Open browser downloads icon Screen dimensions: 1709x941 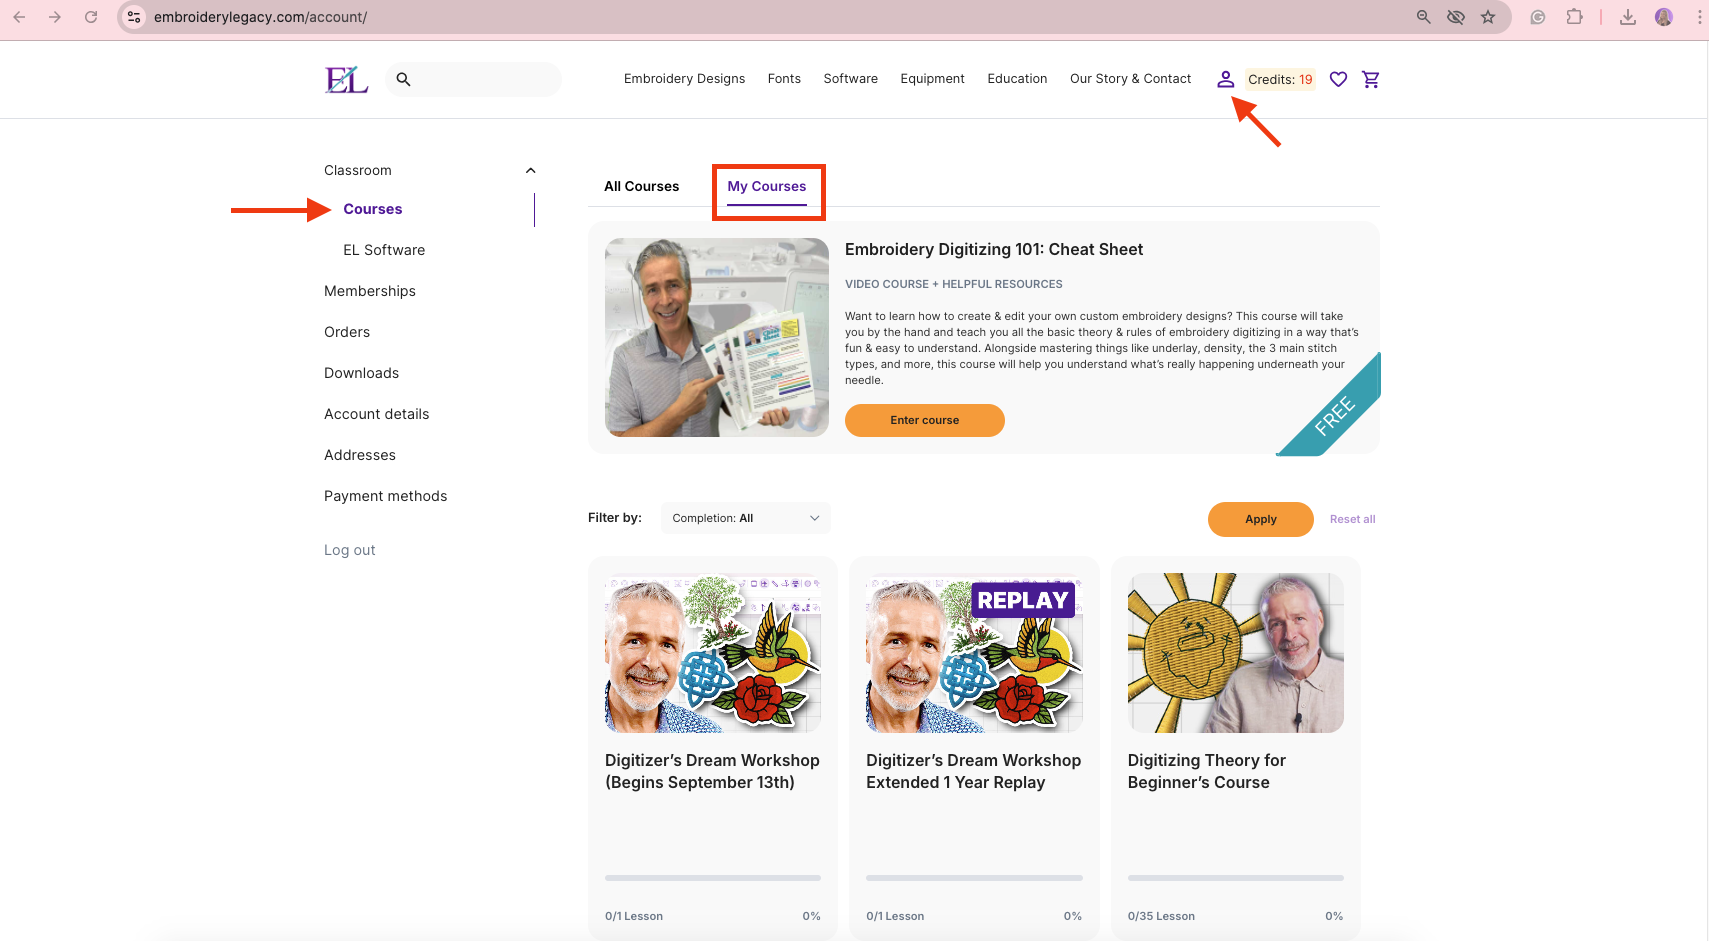click(1628, 17)
